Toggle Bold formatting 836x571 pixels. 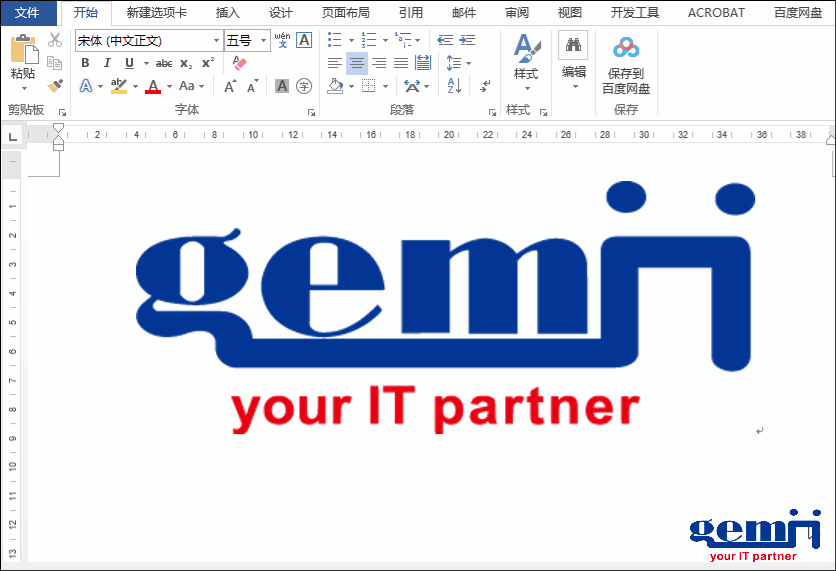(85, 63)
